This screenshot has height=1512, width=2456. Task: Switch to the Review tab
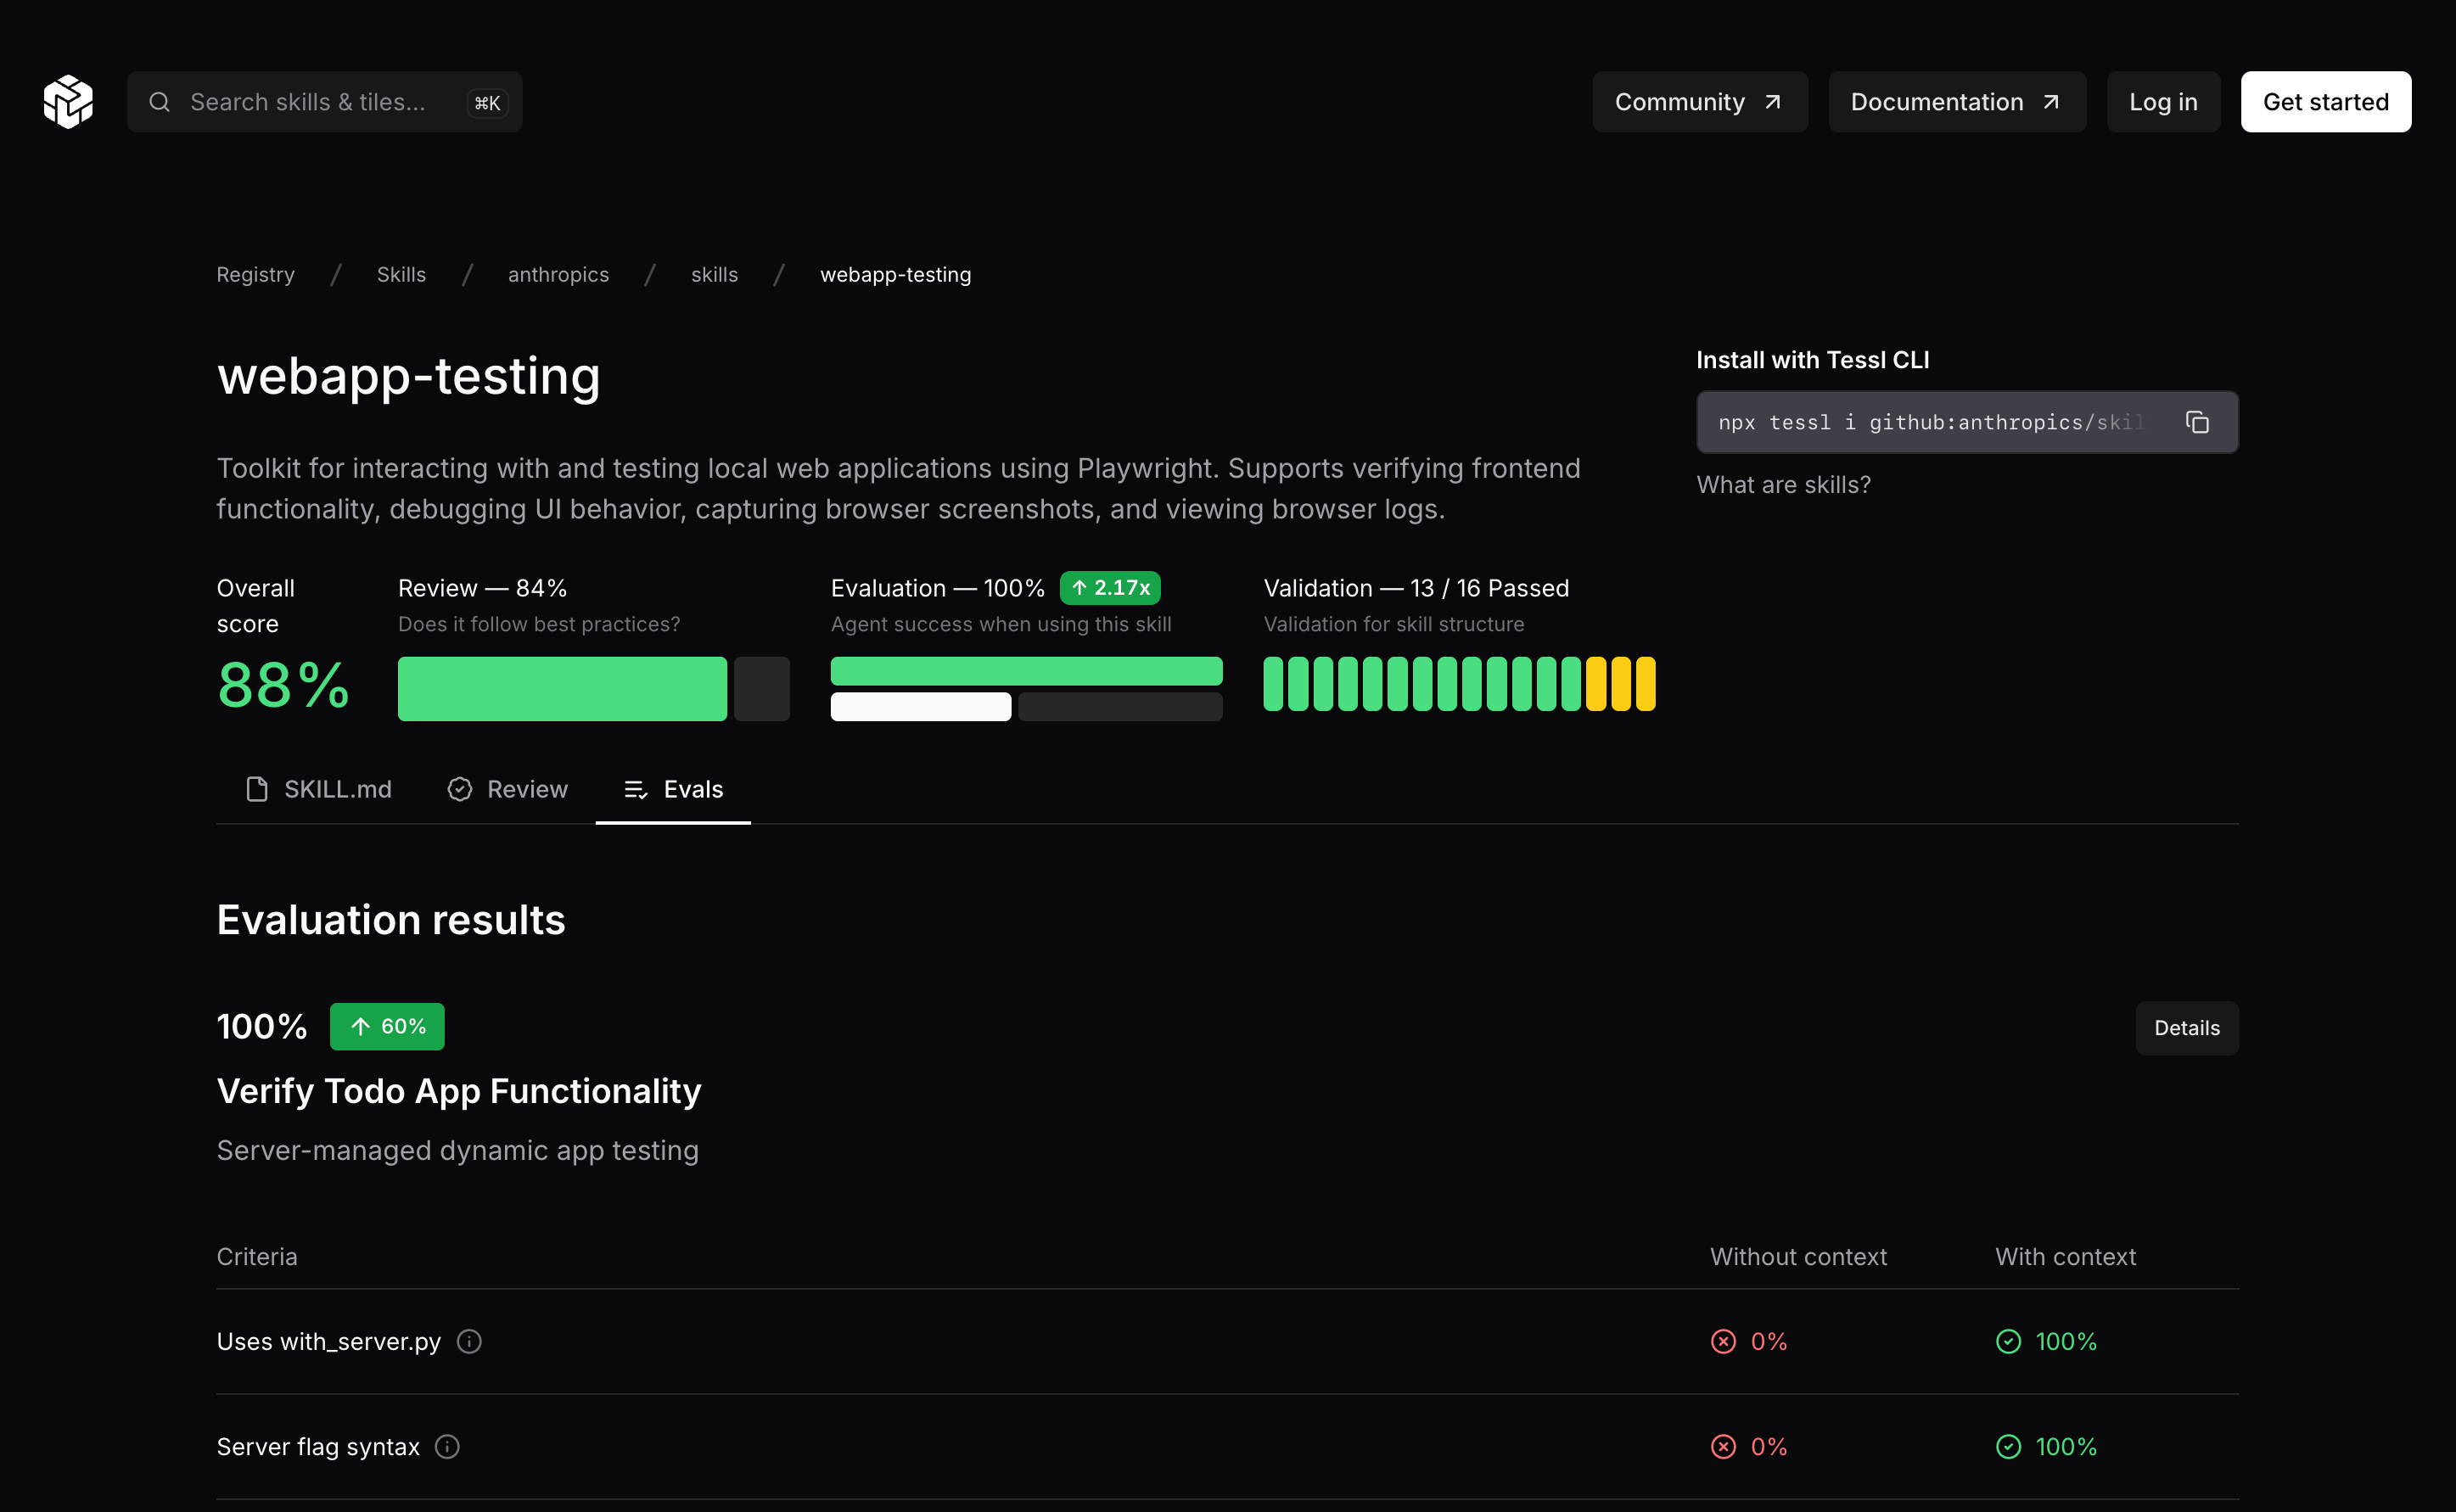508,789
